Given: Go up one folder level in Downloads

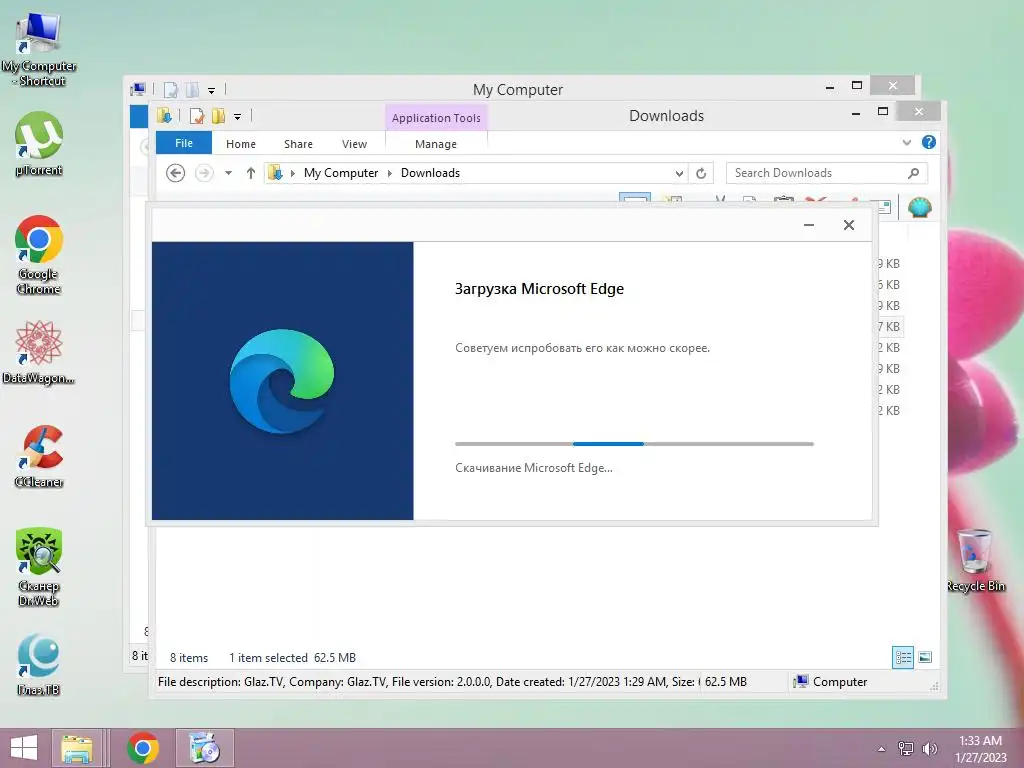Looking at the screenshot, I should tap(251, 173).
